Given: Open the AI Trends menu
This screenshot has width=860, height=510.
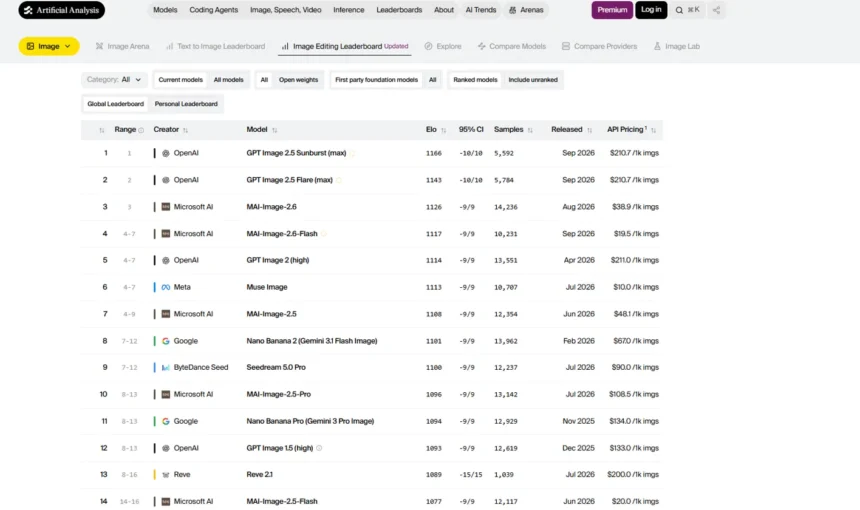Looking at the screenshot, I should [x=480, y=10].
